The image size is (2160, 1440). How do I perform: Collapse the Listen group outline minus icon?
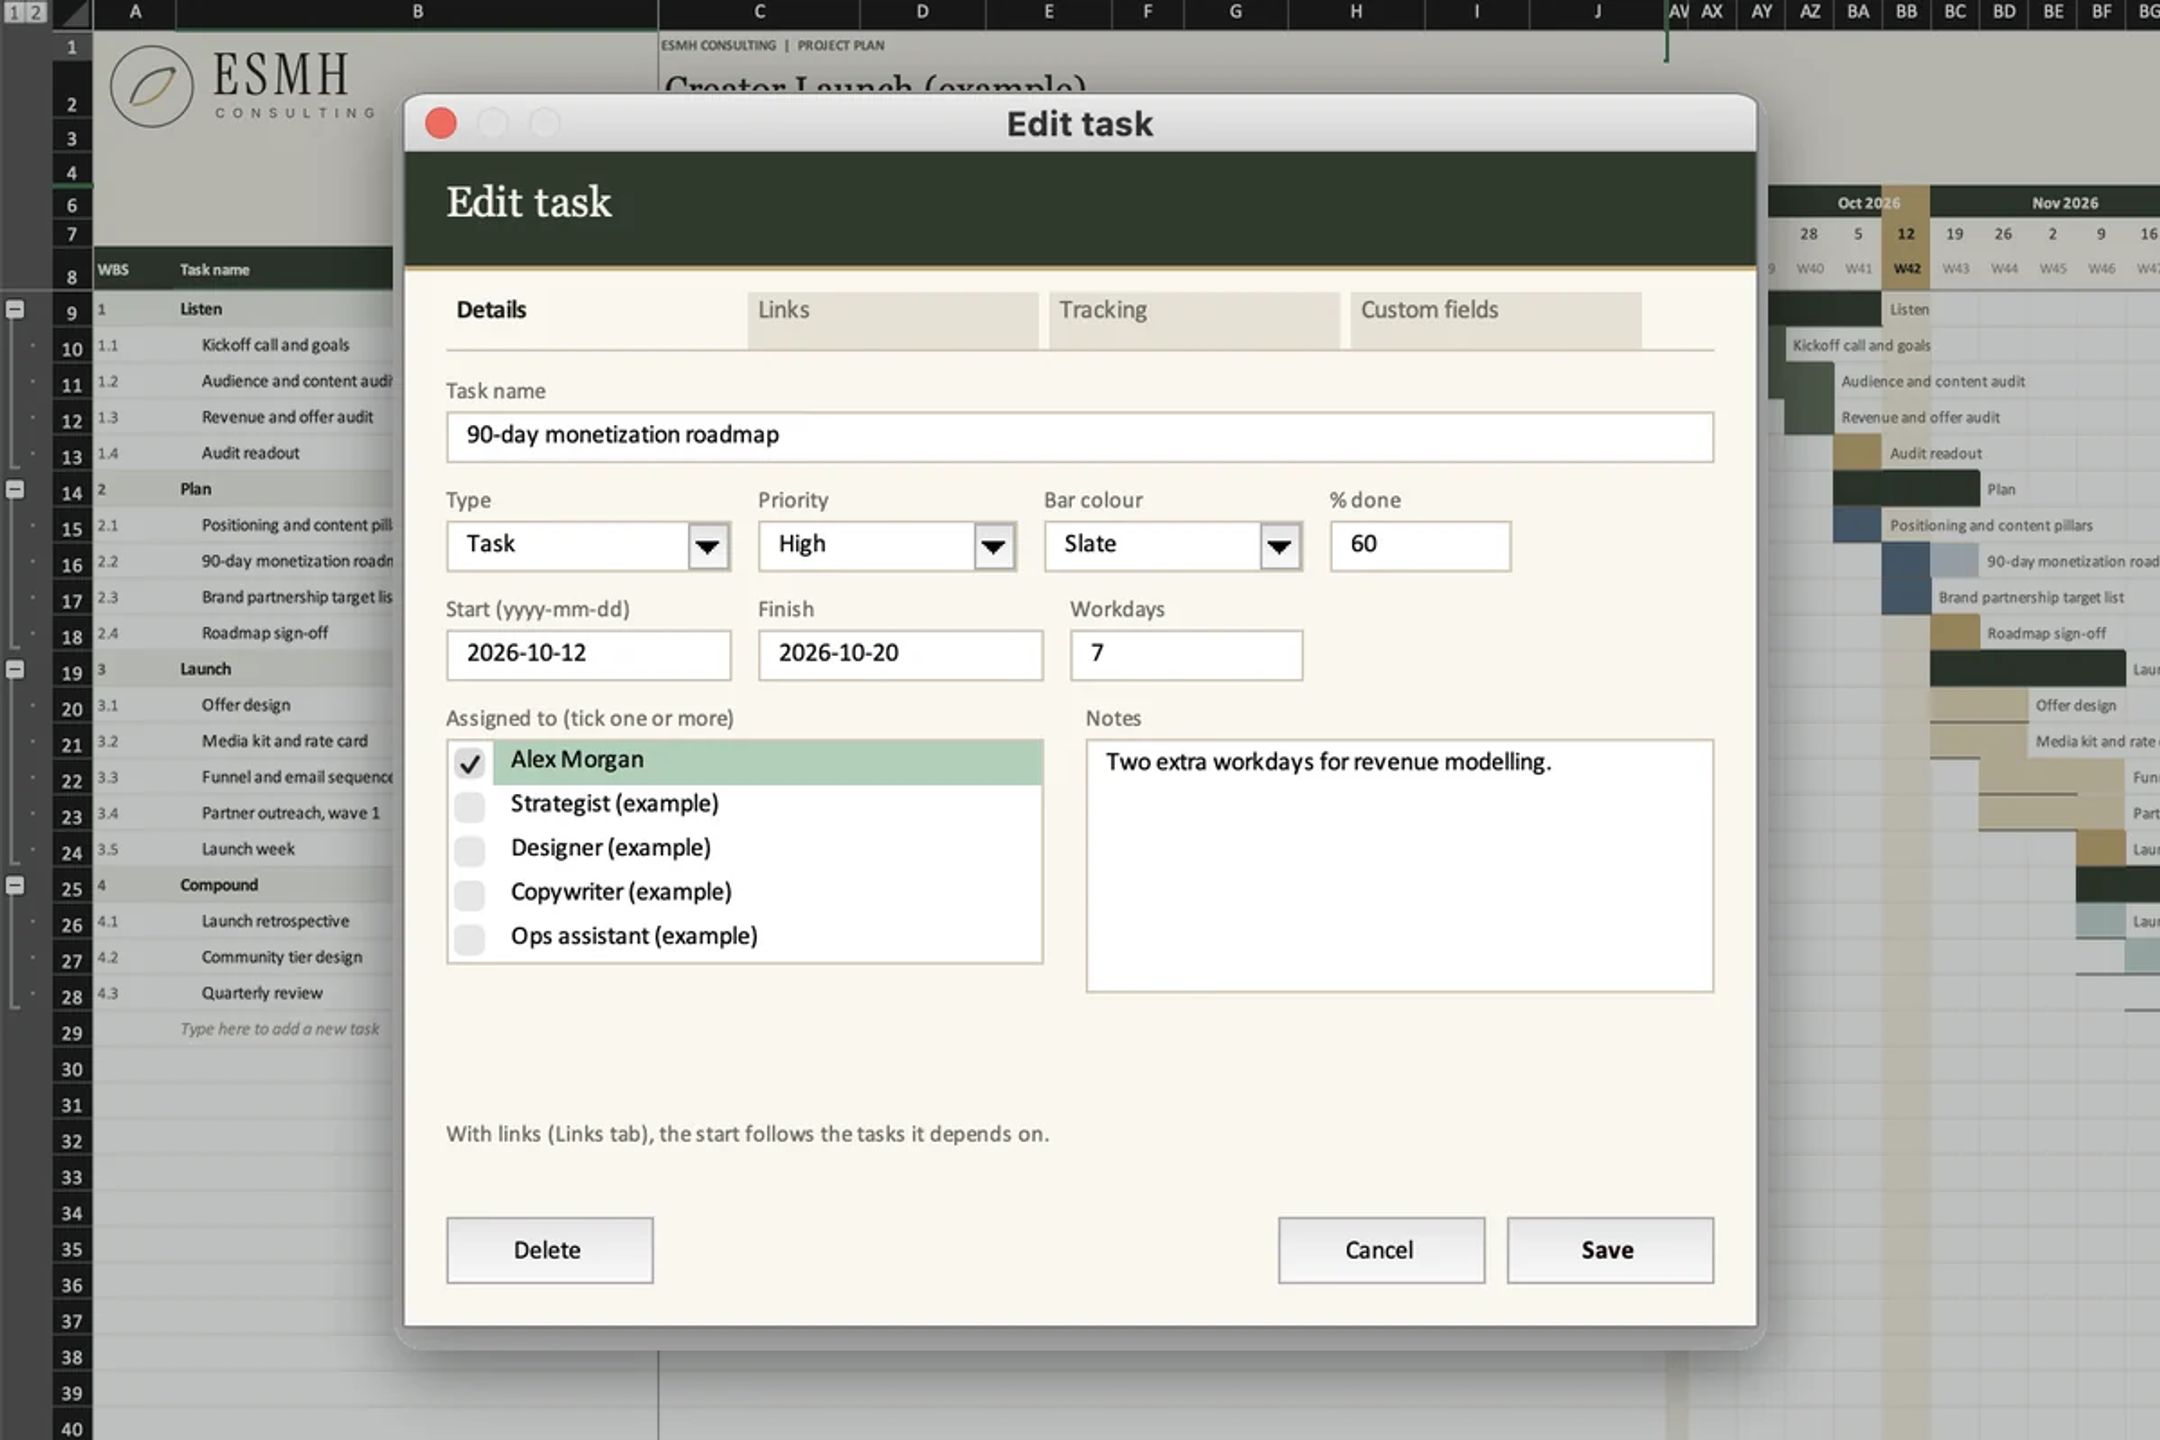(15, 309)
